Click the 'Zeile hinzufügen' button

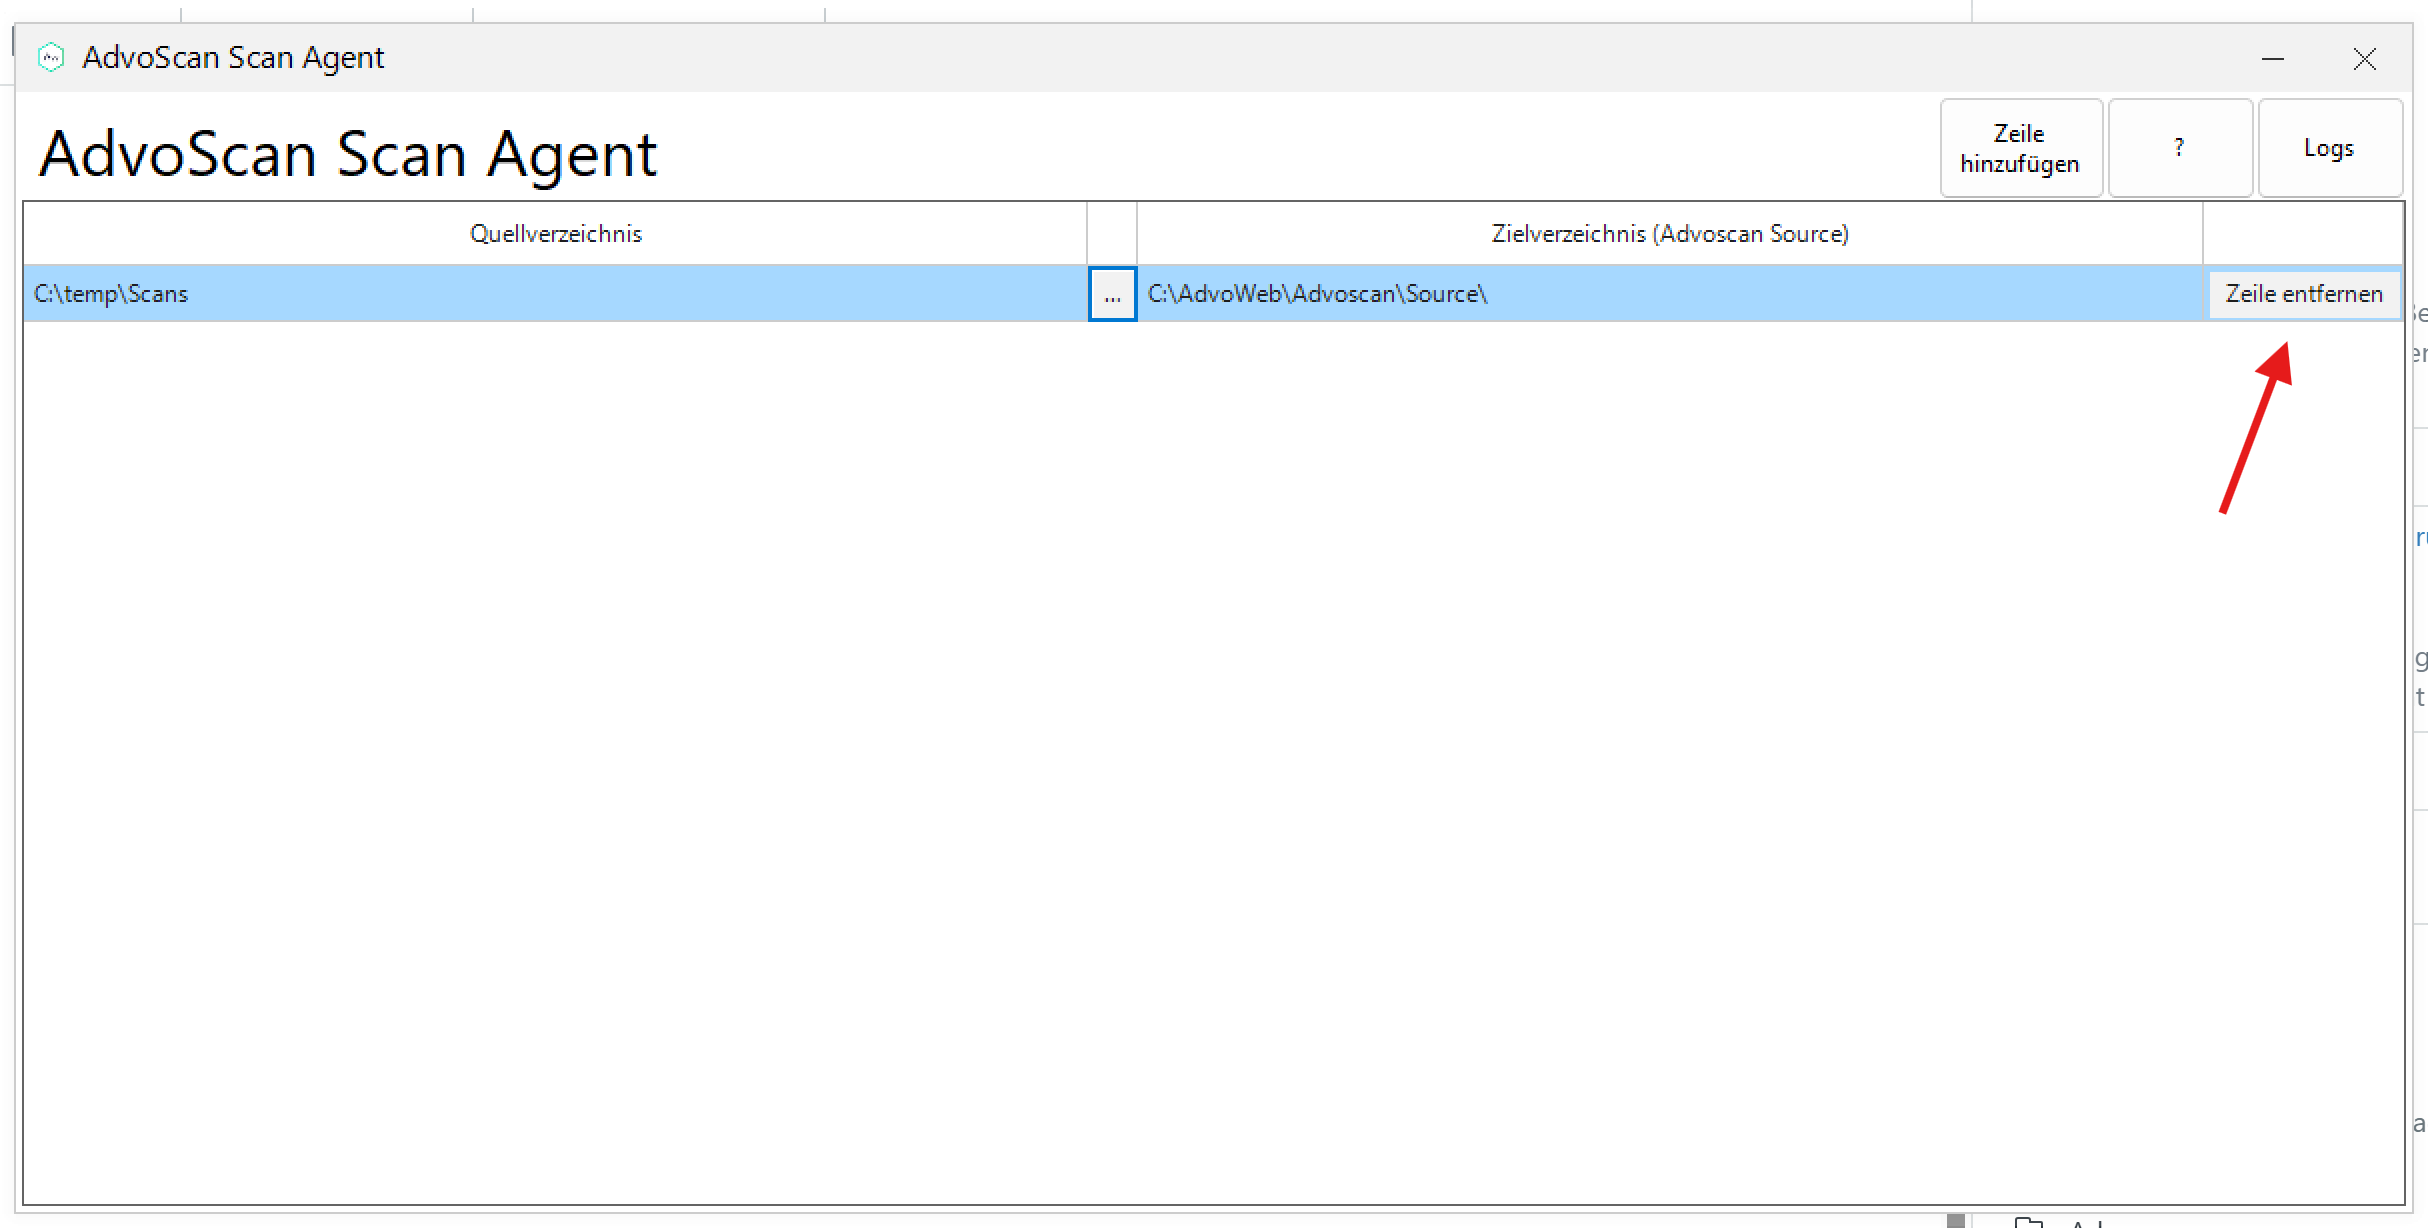(2021, 148)
